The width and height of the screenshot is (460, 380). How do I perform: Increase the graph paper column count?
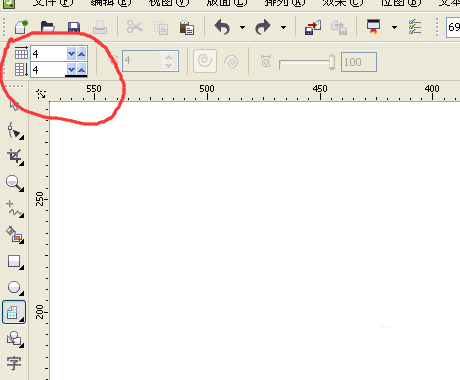[82, 53]
